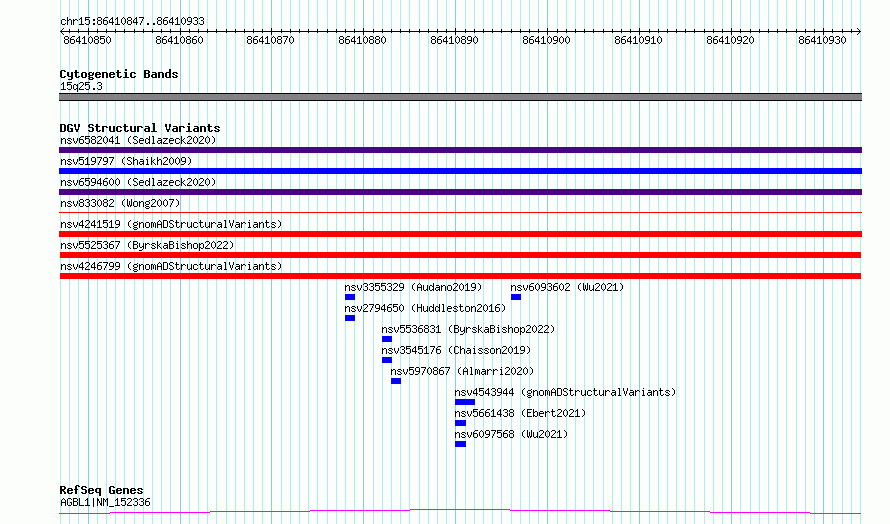The image size is (890, 524).
Task: Click ruler position 86410880
Action: click(x=362, y=40)
